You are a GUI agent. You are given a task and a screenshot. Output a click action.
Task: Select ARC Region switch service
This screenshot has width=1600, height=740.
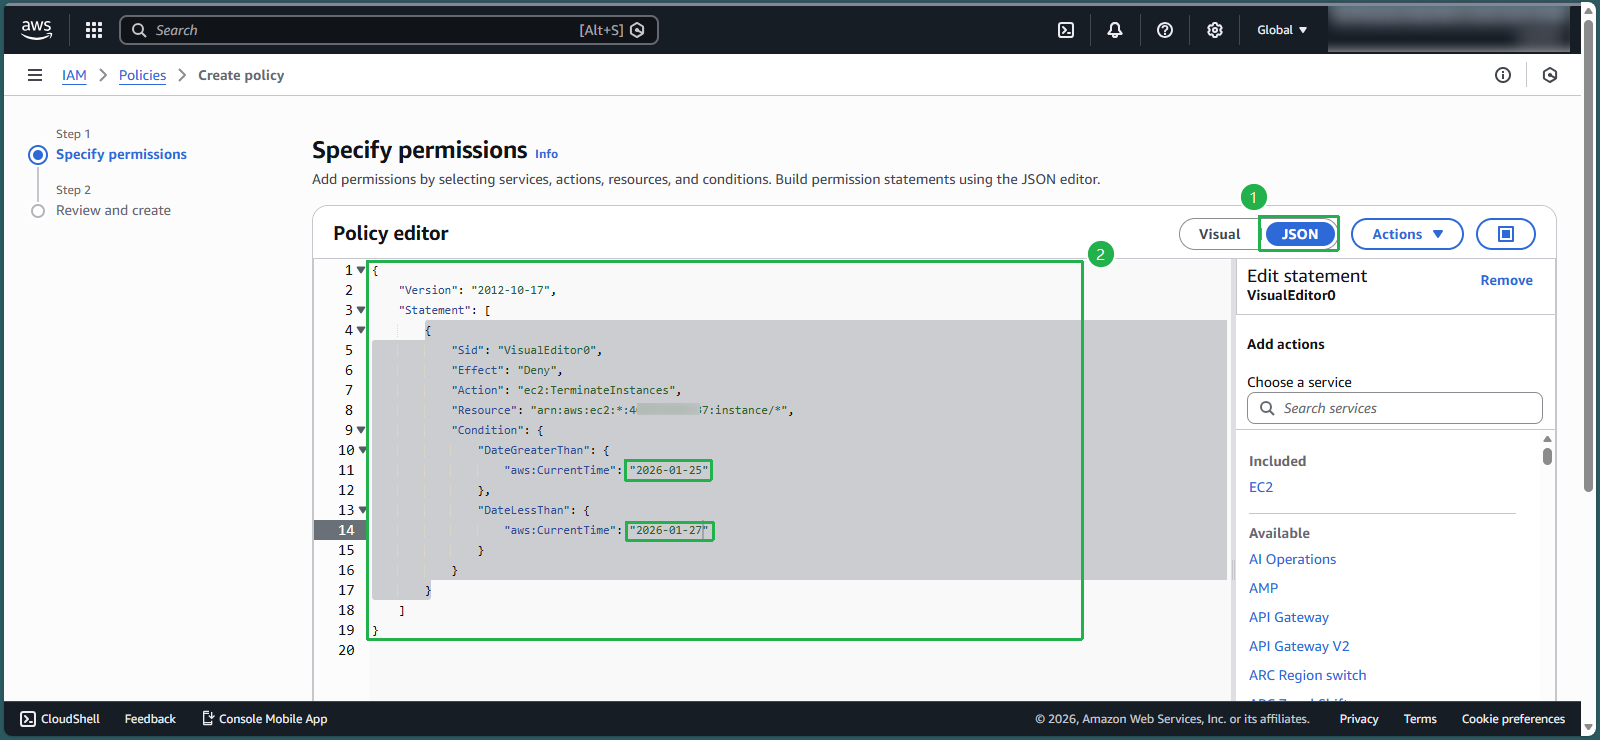tap(1307, 675)
